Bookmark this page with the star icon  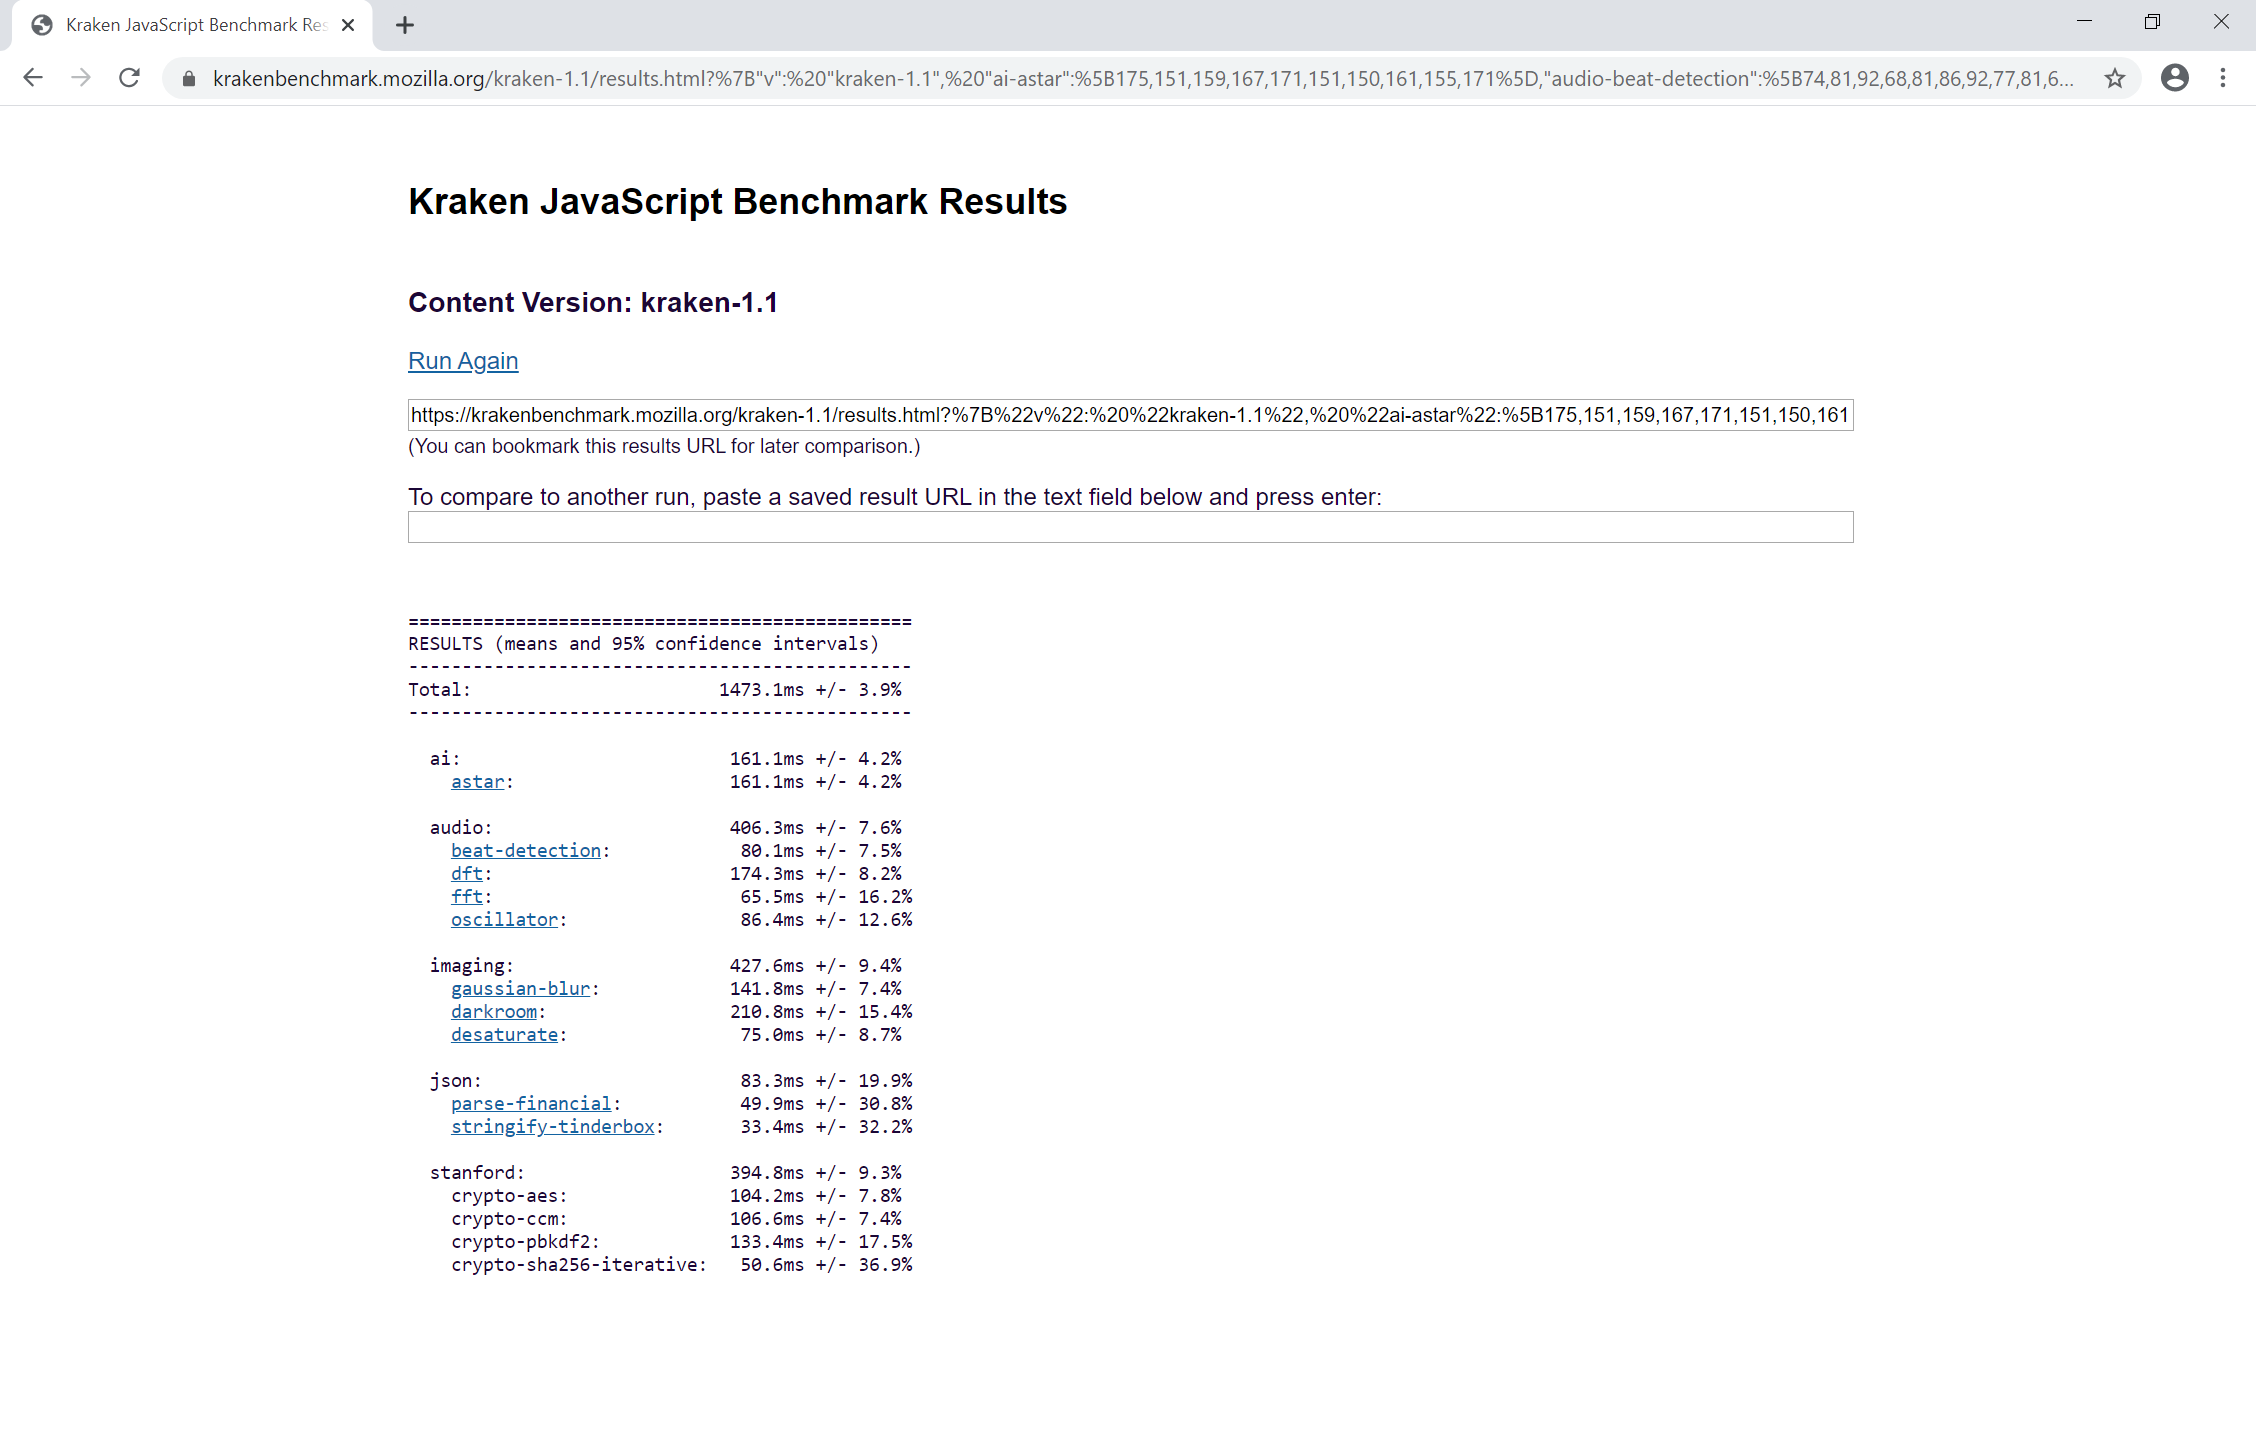(2114, 78)
